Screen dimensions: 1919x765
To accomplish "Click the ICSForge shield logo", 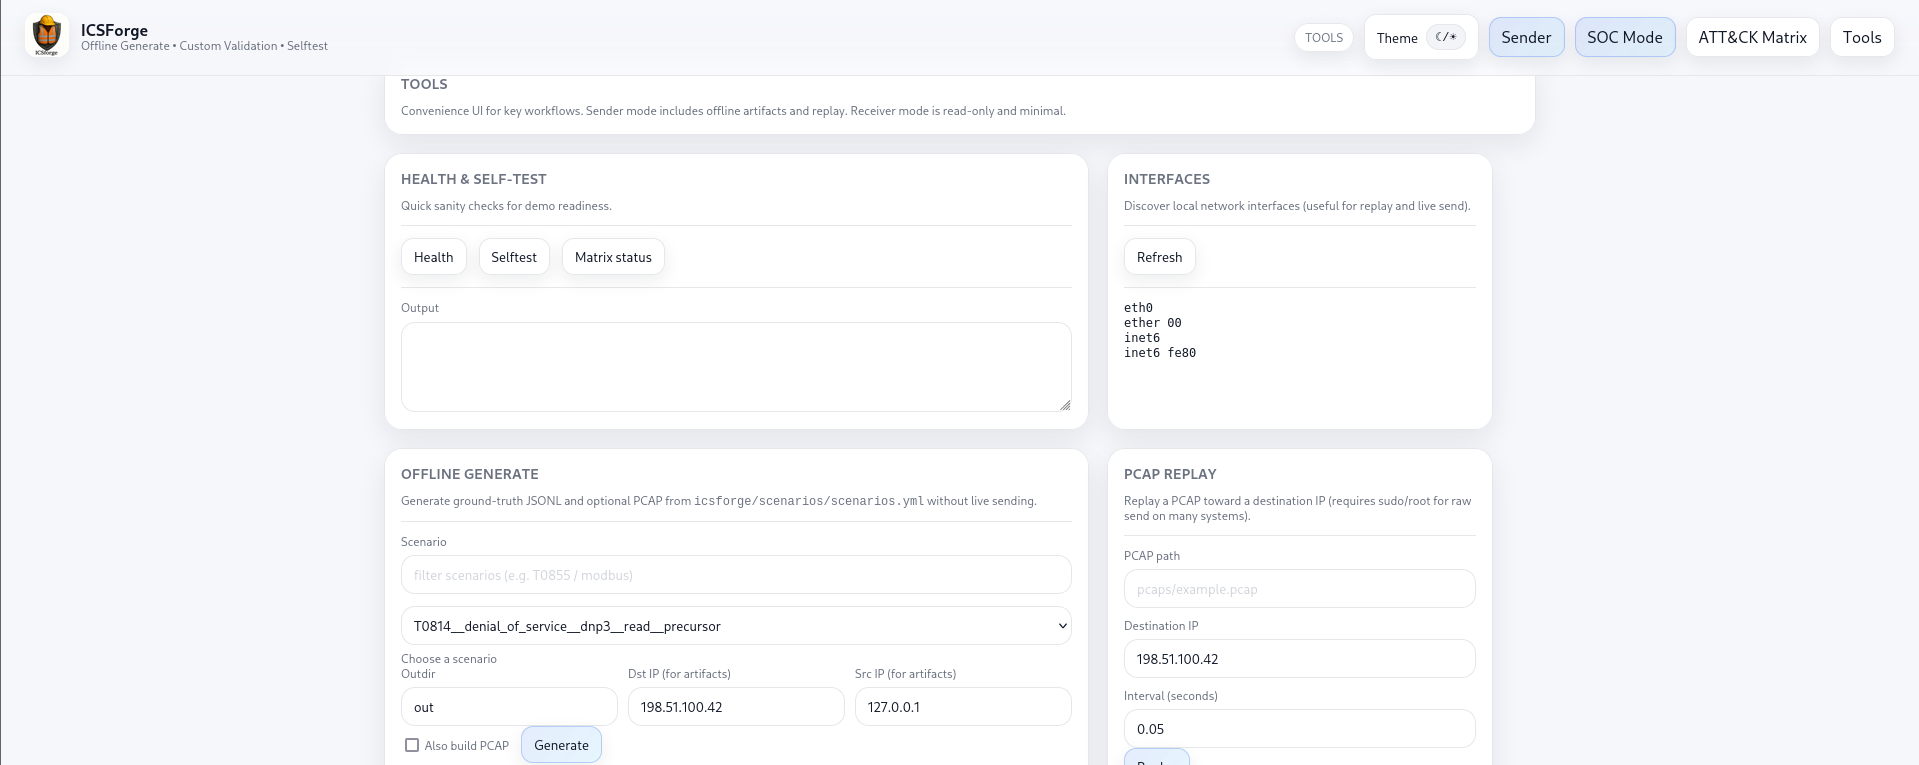I will click(x=47, y=36).
